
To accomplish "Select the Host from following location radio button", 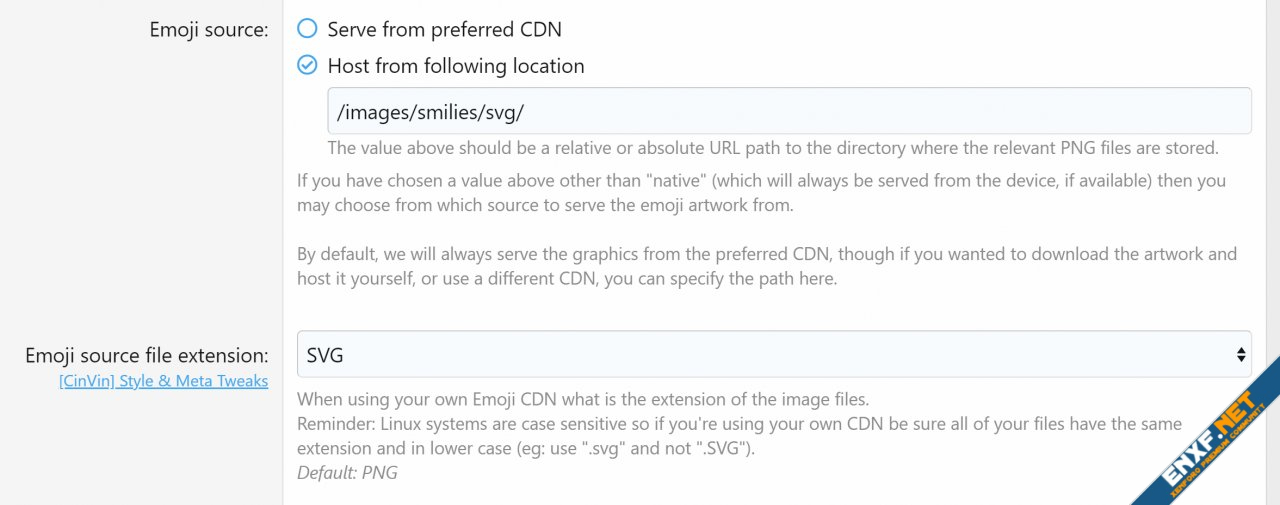I will coord(307,66).
